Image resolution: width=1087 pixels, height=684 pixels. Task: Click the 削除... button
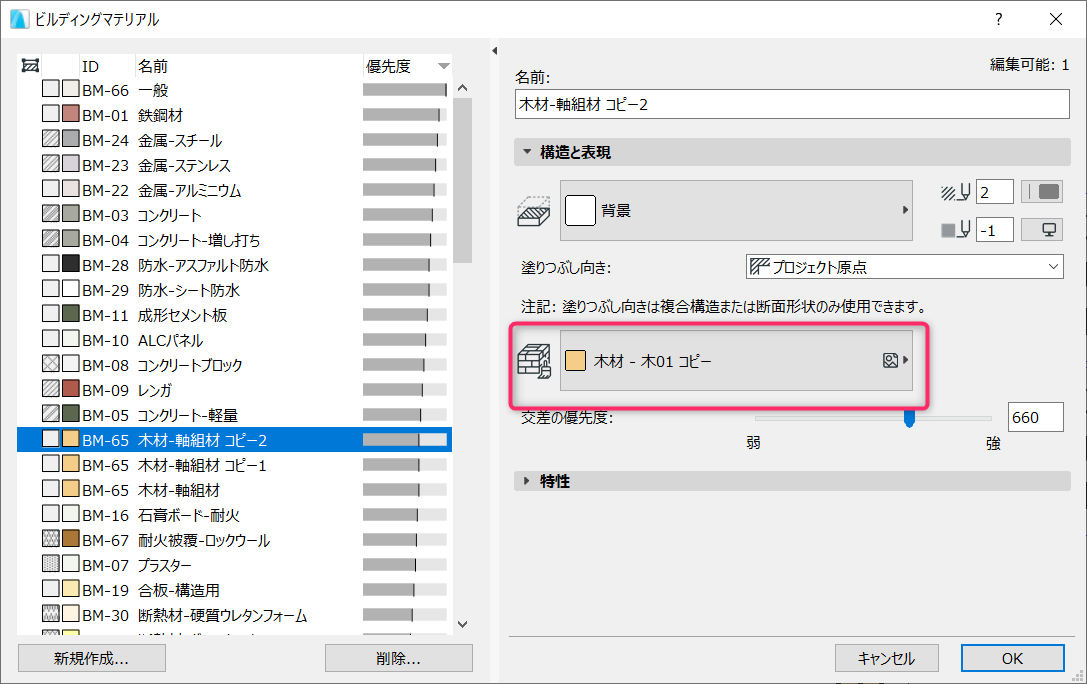[399, 658]
